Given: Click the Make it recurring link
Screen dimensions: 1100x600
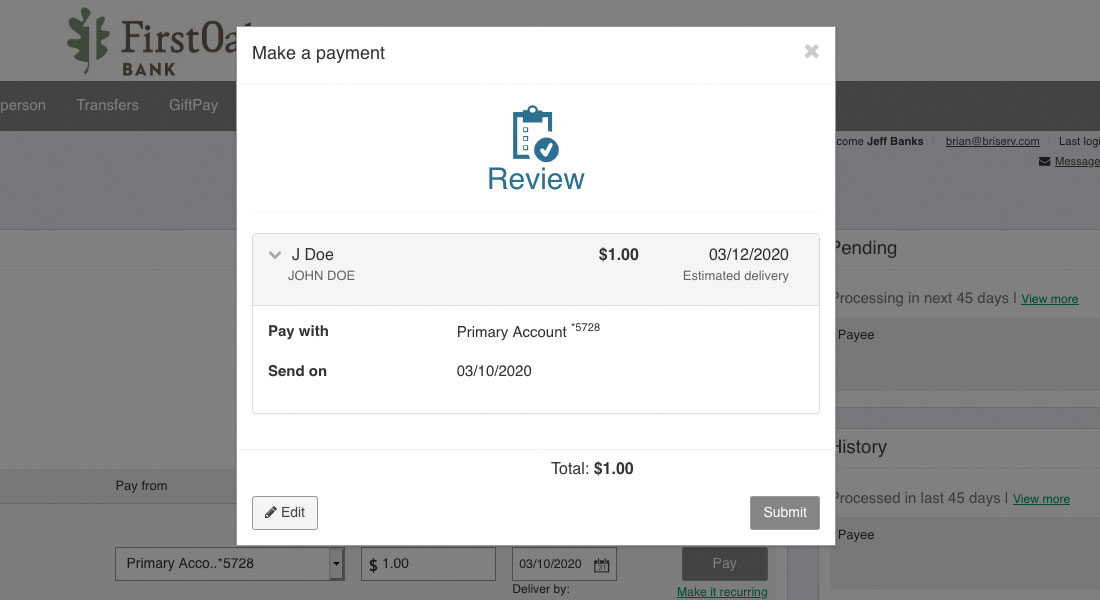Looking at the screenshot, I should point(721,592).
